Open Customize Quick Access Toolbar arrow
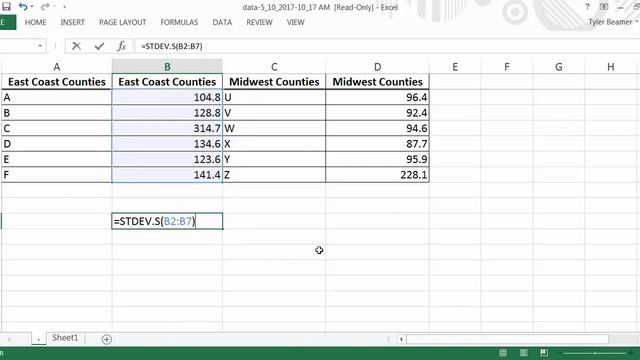 64,7
